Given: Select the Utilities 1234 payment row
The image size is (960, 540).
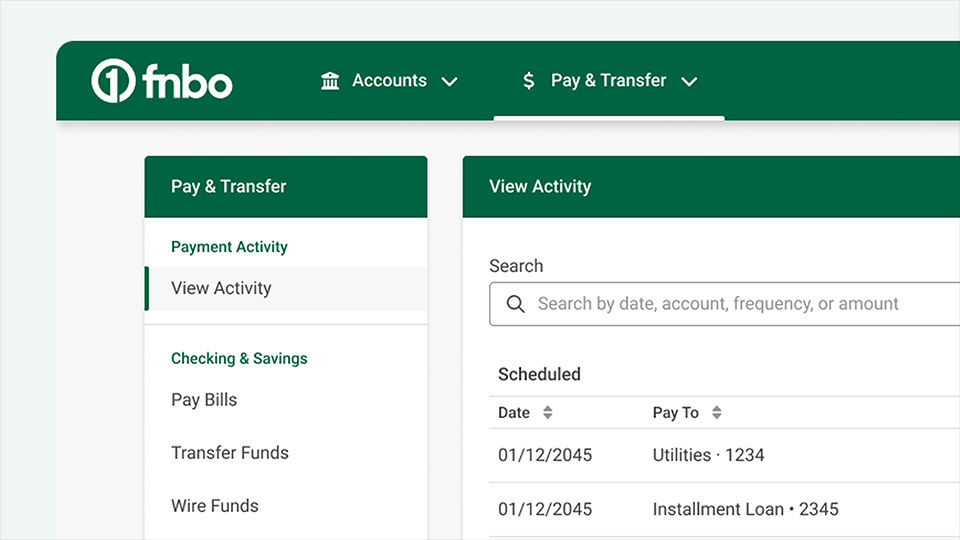Looking at the screenshot, I should tap(724, 455).
